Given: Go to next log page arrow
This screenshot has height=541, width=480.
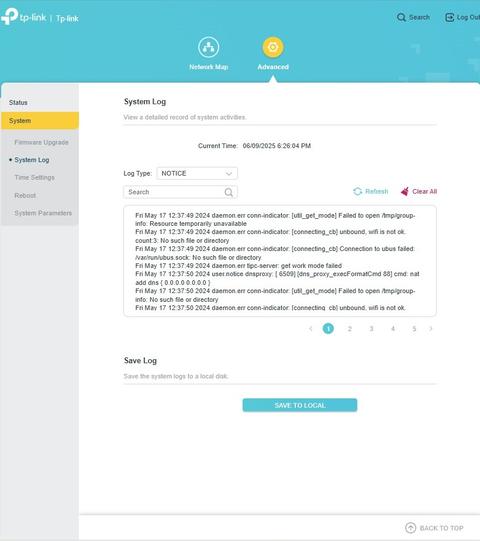Looking at the screenshot, I should pos(431,329).
